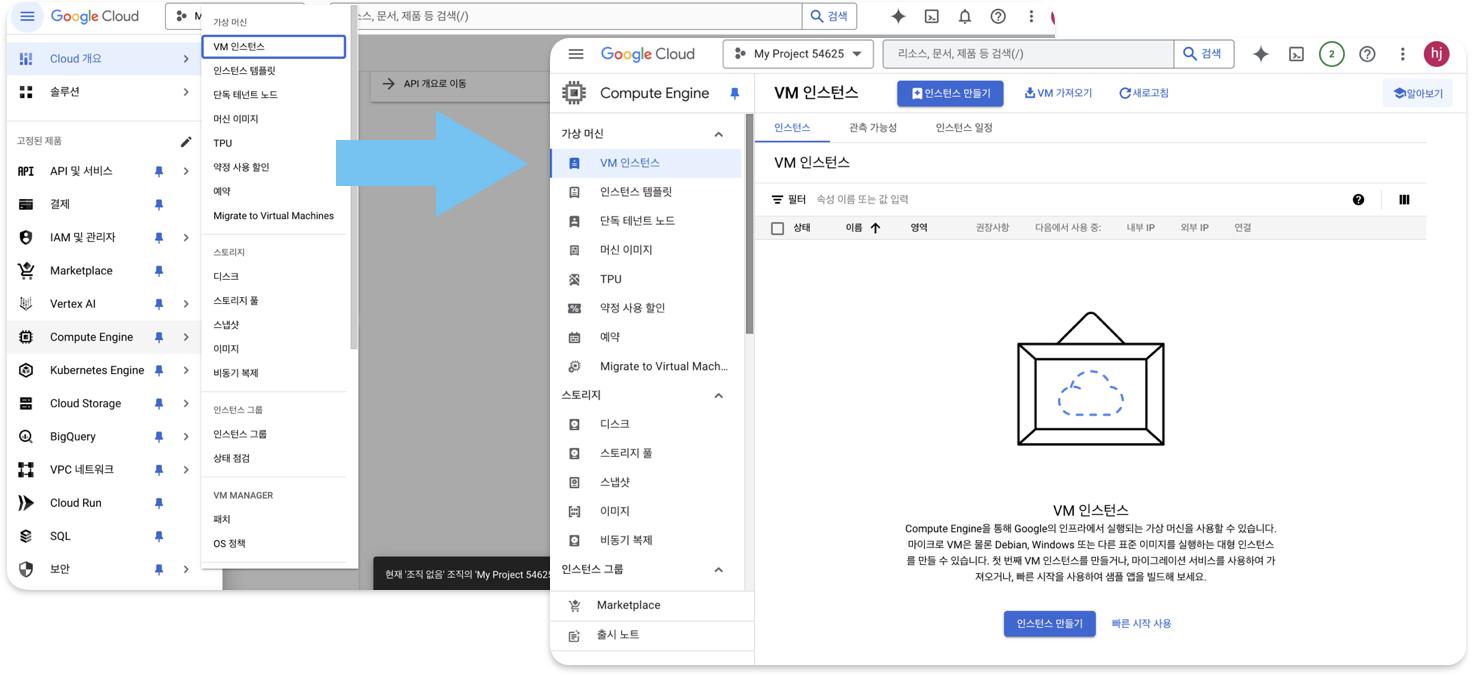Collapse the 인스턴스 그룹 section in Compute Engine sidebar
The width and height of the screenshot is (1472, 676).
[718, 570]
